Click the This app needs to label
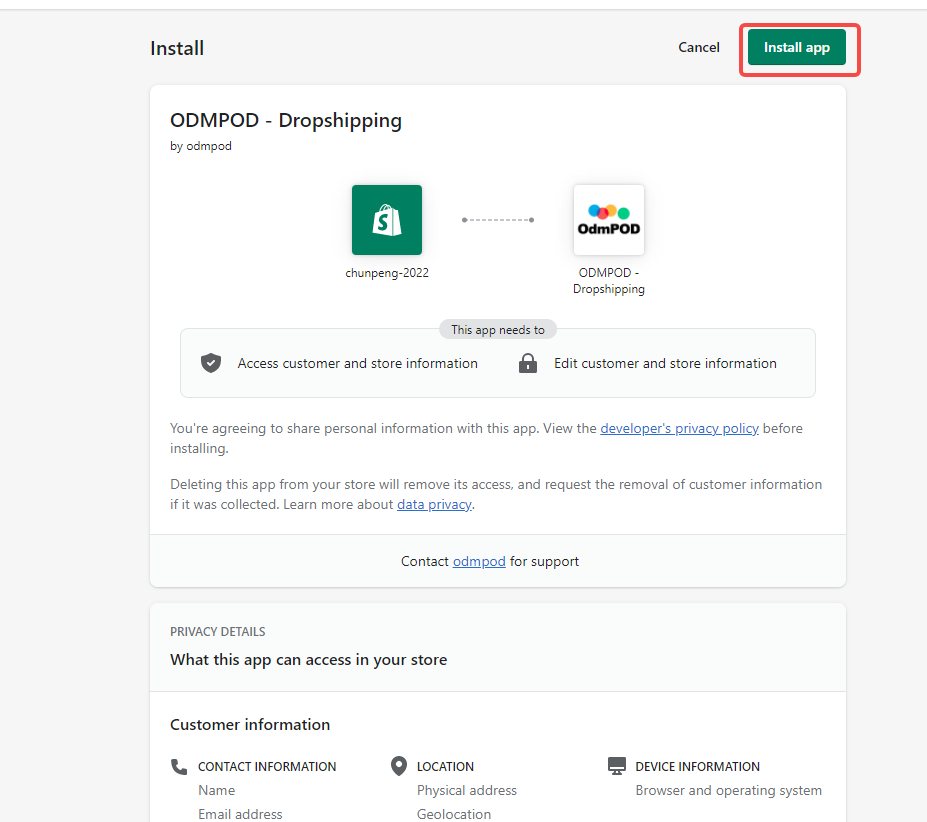 498,330
